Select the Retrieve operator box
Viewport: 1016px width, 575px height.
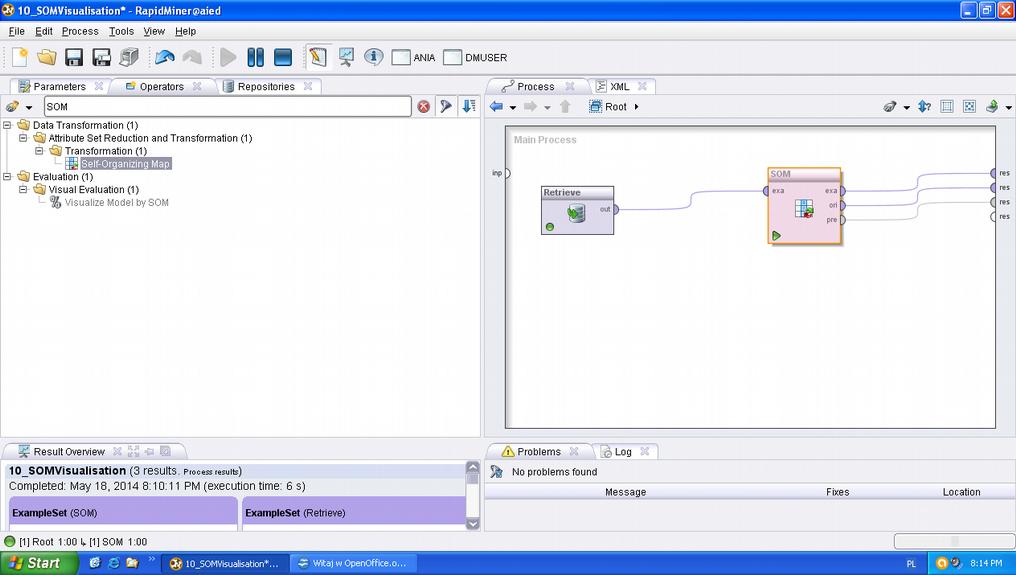[x=577, y=211]
